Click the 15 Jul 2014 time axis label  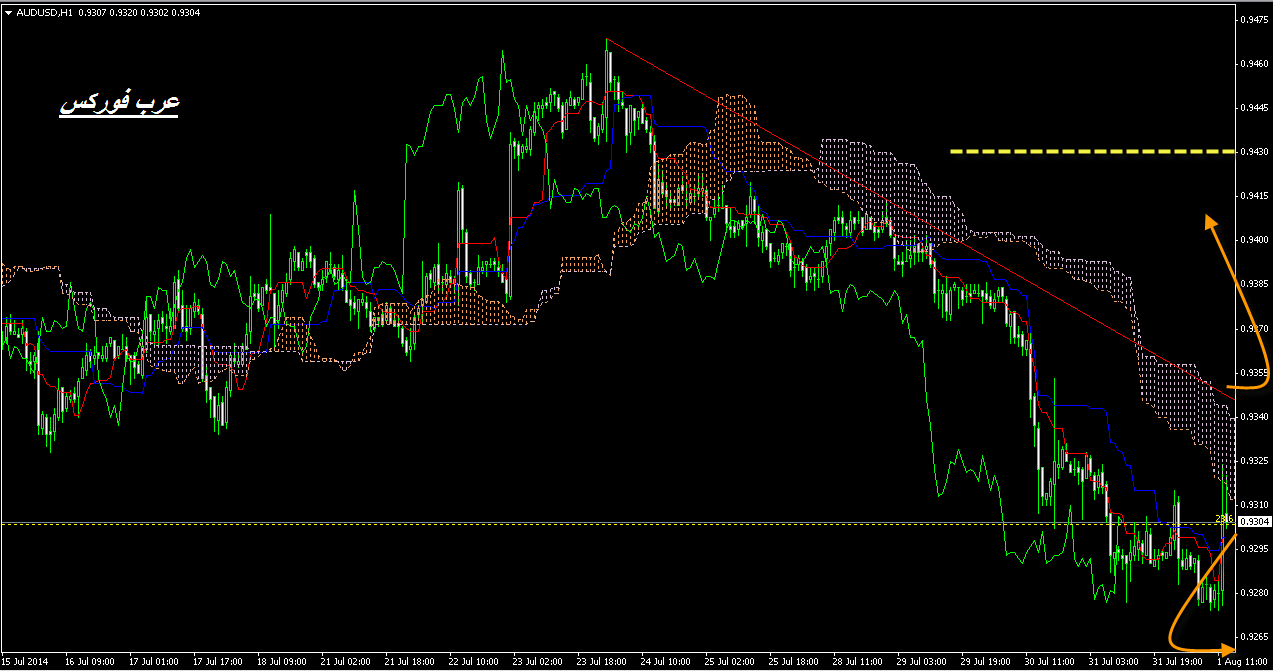pos(25,661)
